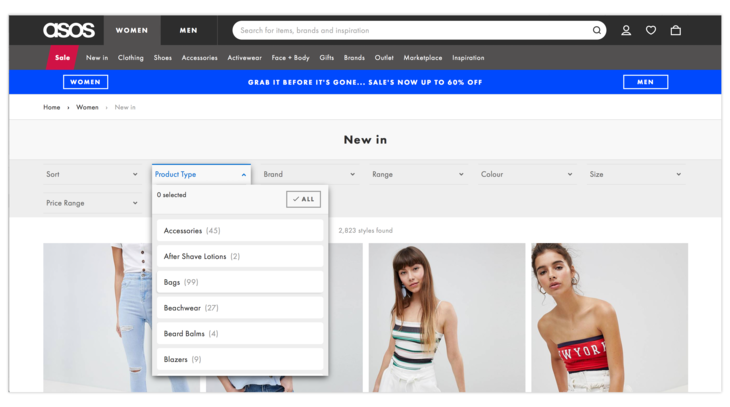Click the red Sale button
The width and height of the screenshot is (730, 407).
62,58
